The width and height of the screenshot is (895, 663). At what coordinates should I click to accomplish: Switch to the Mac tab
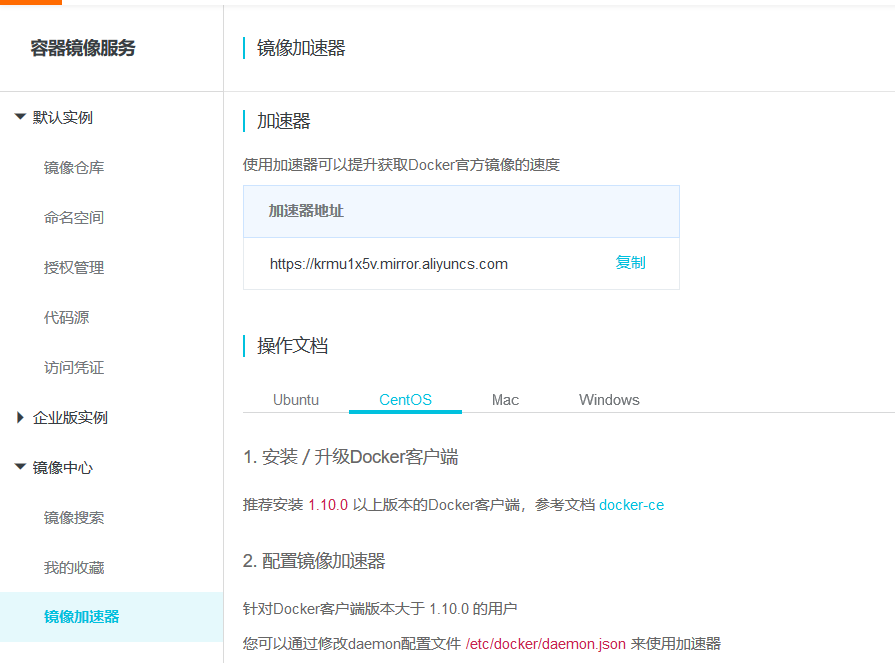coord(505,400)
